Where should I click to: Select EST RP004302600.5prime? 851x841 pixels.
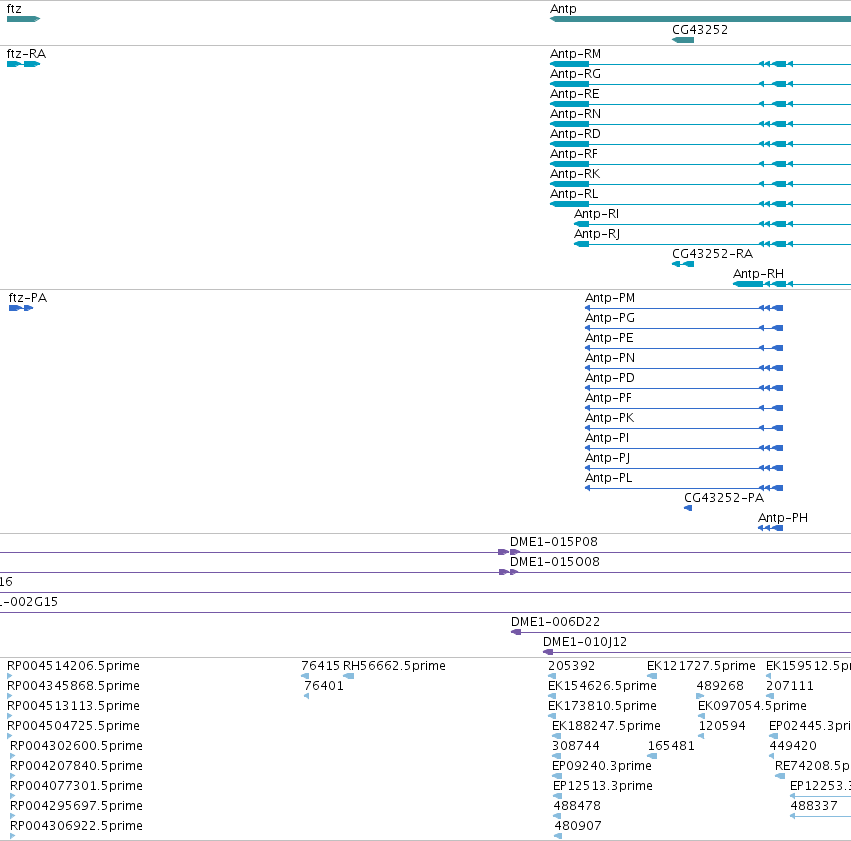76,746
